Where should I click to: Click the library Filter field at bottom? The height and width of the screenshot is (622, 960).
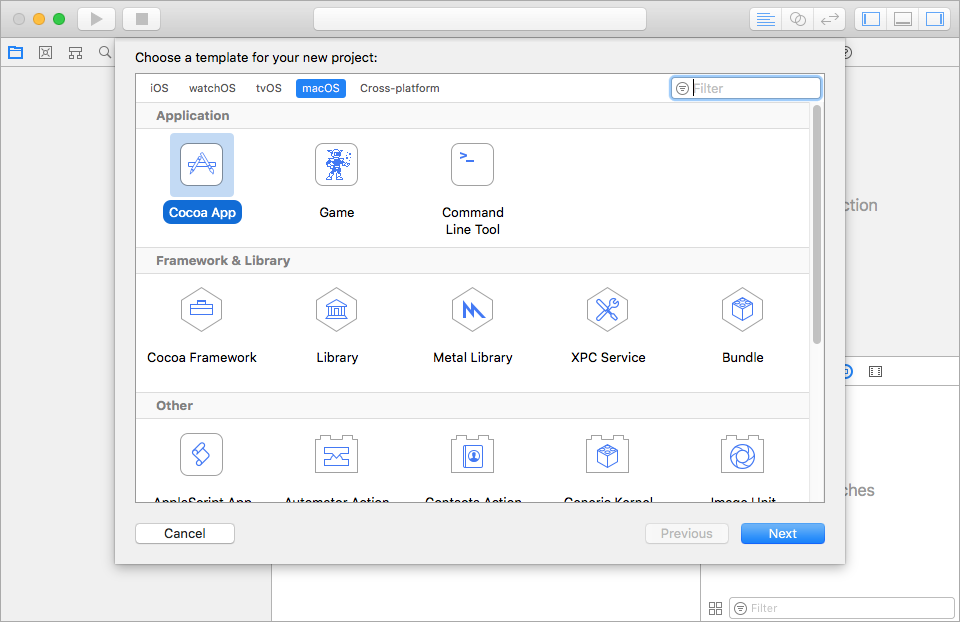pos(841,608)
